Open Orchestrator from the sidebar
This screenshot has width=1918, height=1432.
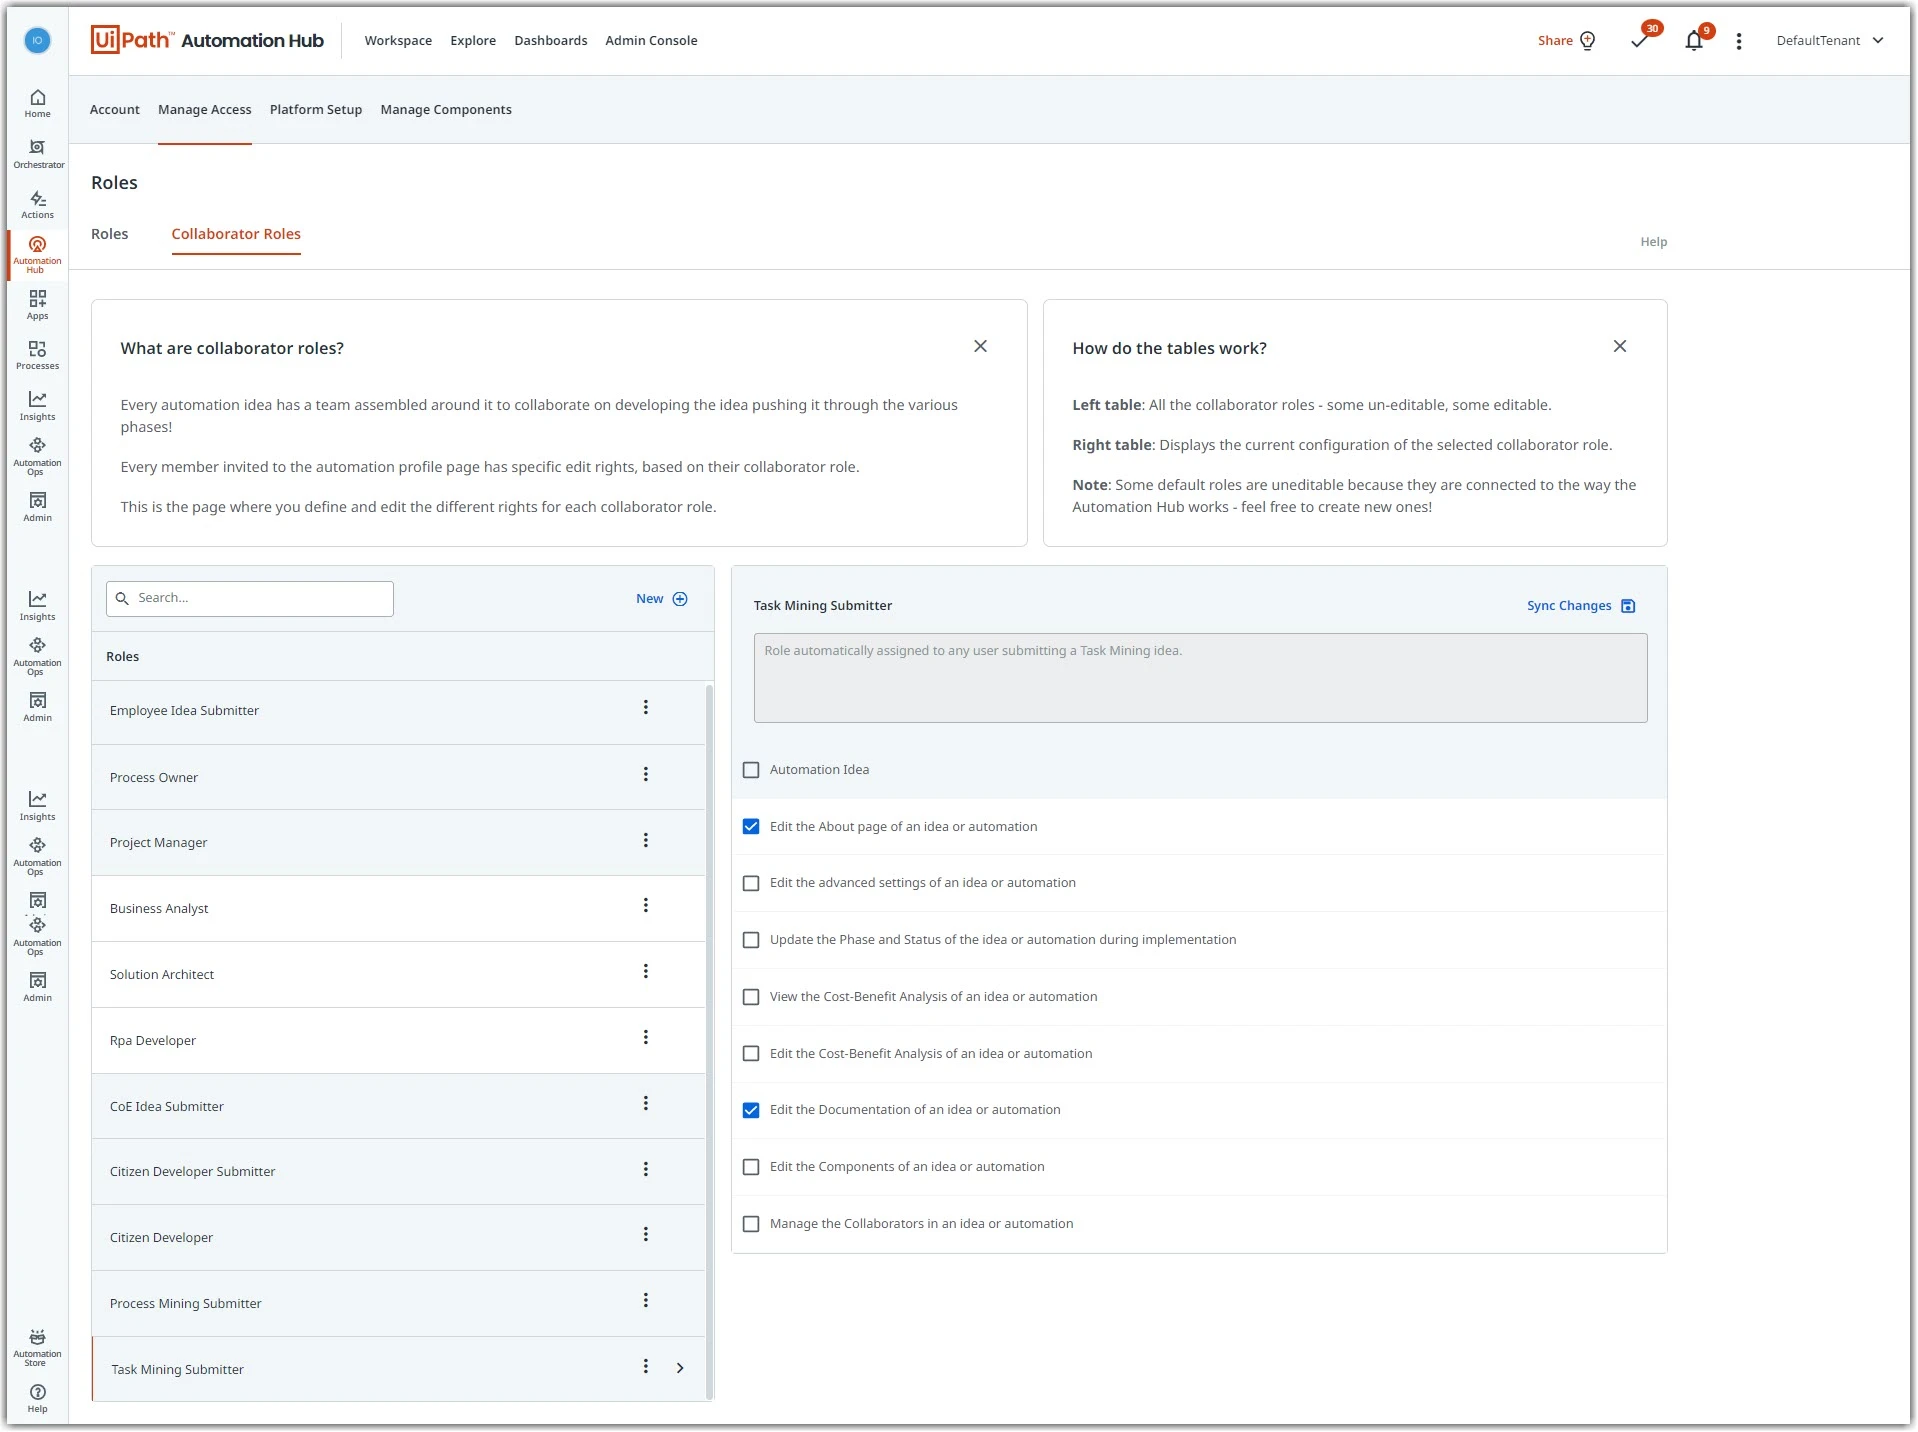[x=37, y=154]
